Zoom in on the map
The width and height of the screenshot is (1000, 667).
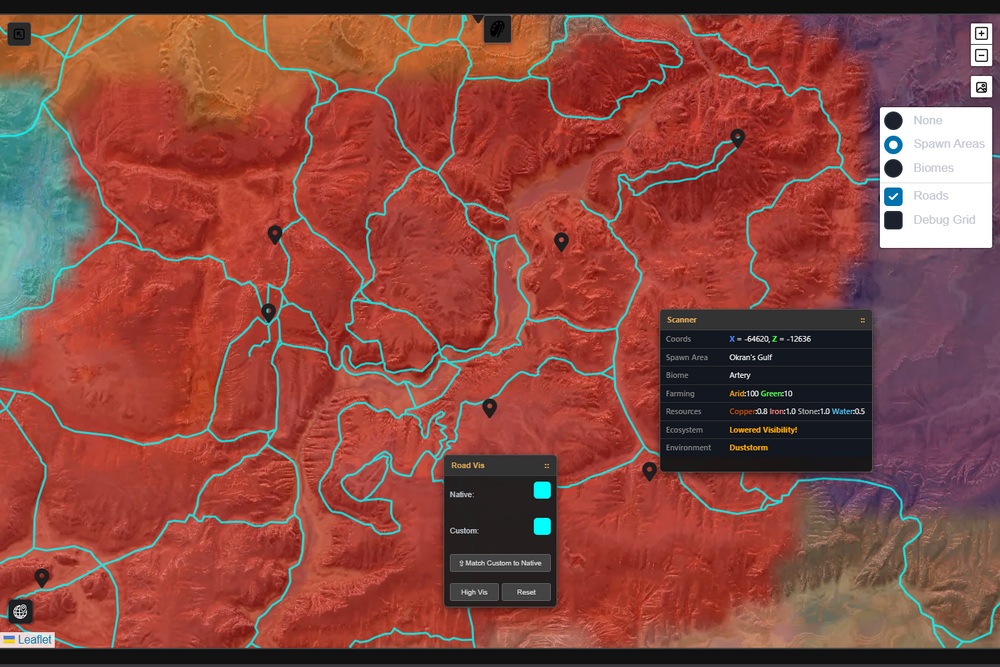pos(981,33)
